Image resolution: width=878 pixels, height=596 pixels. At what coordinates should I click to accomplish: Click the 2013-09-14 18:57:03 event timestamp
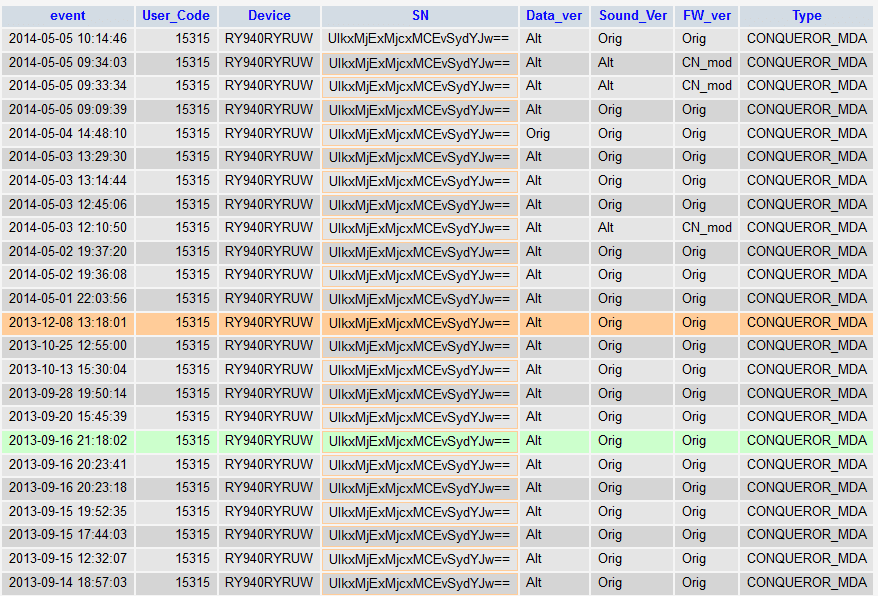click(x=68, y=583)
